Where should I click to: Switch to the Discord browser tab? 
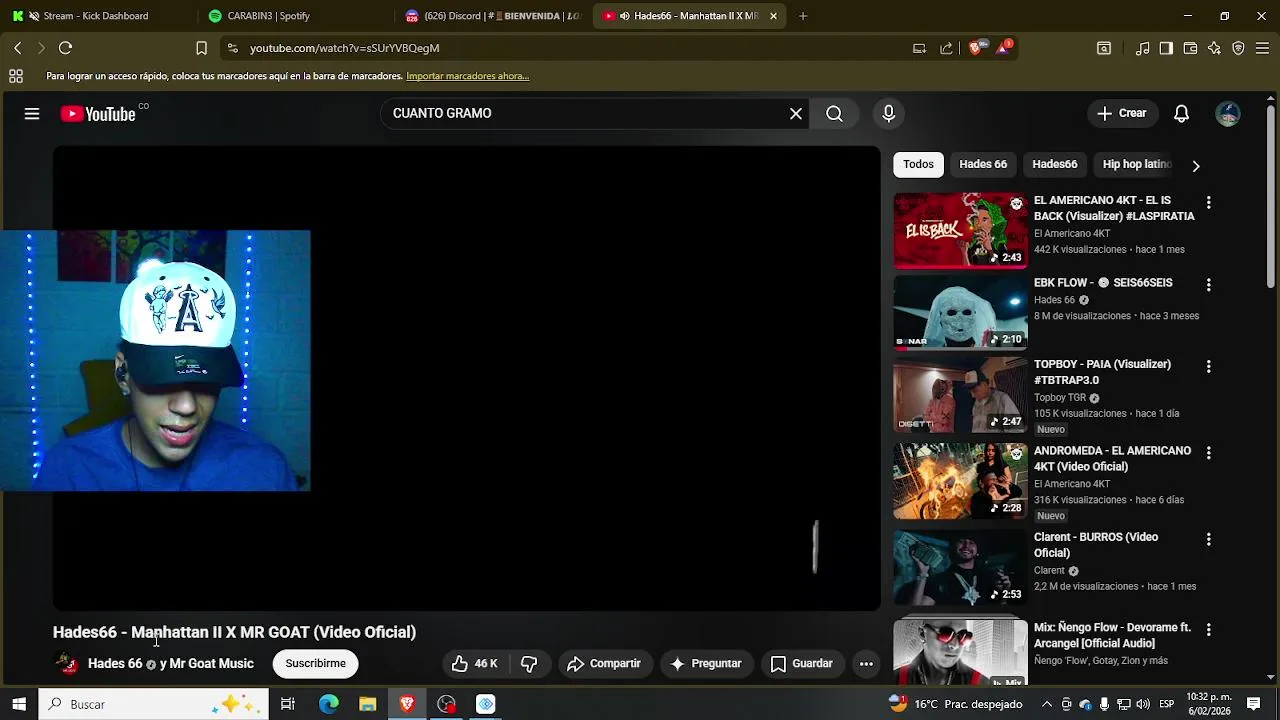(492, 16)
